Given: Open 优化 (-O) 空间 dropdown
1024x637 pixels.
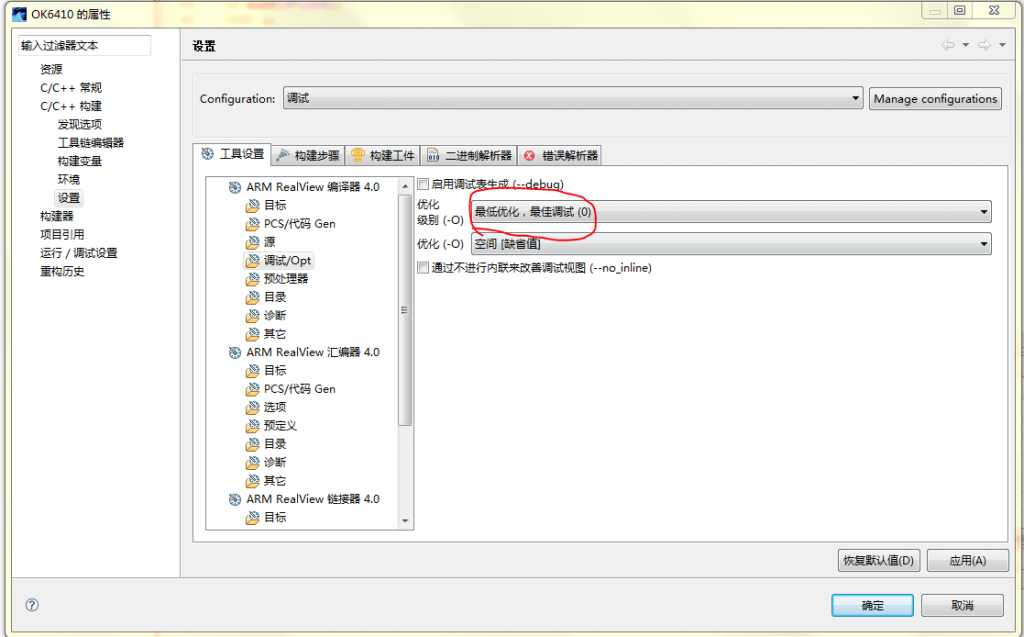Looking at the screenshot, I should click(x=731, y=244).
